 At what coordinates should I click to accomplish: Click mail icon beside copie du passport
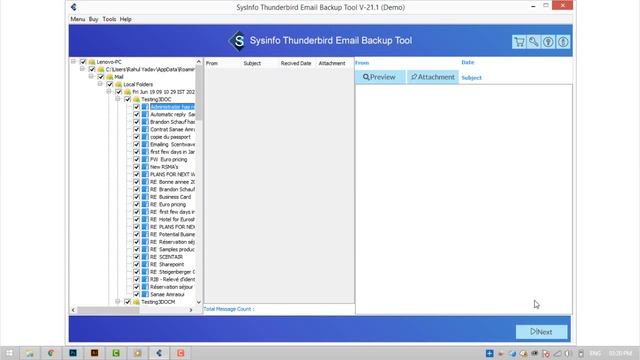(x=145, y=137)
